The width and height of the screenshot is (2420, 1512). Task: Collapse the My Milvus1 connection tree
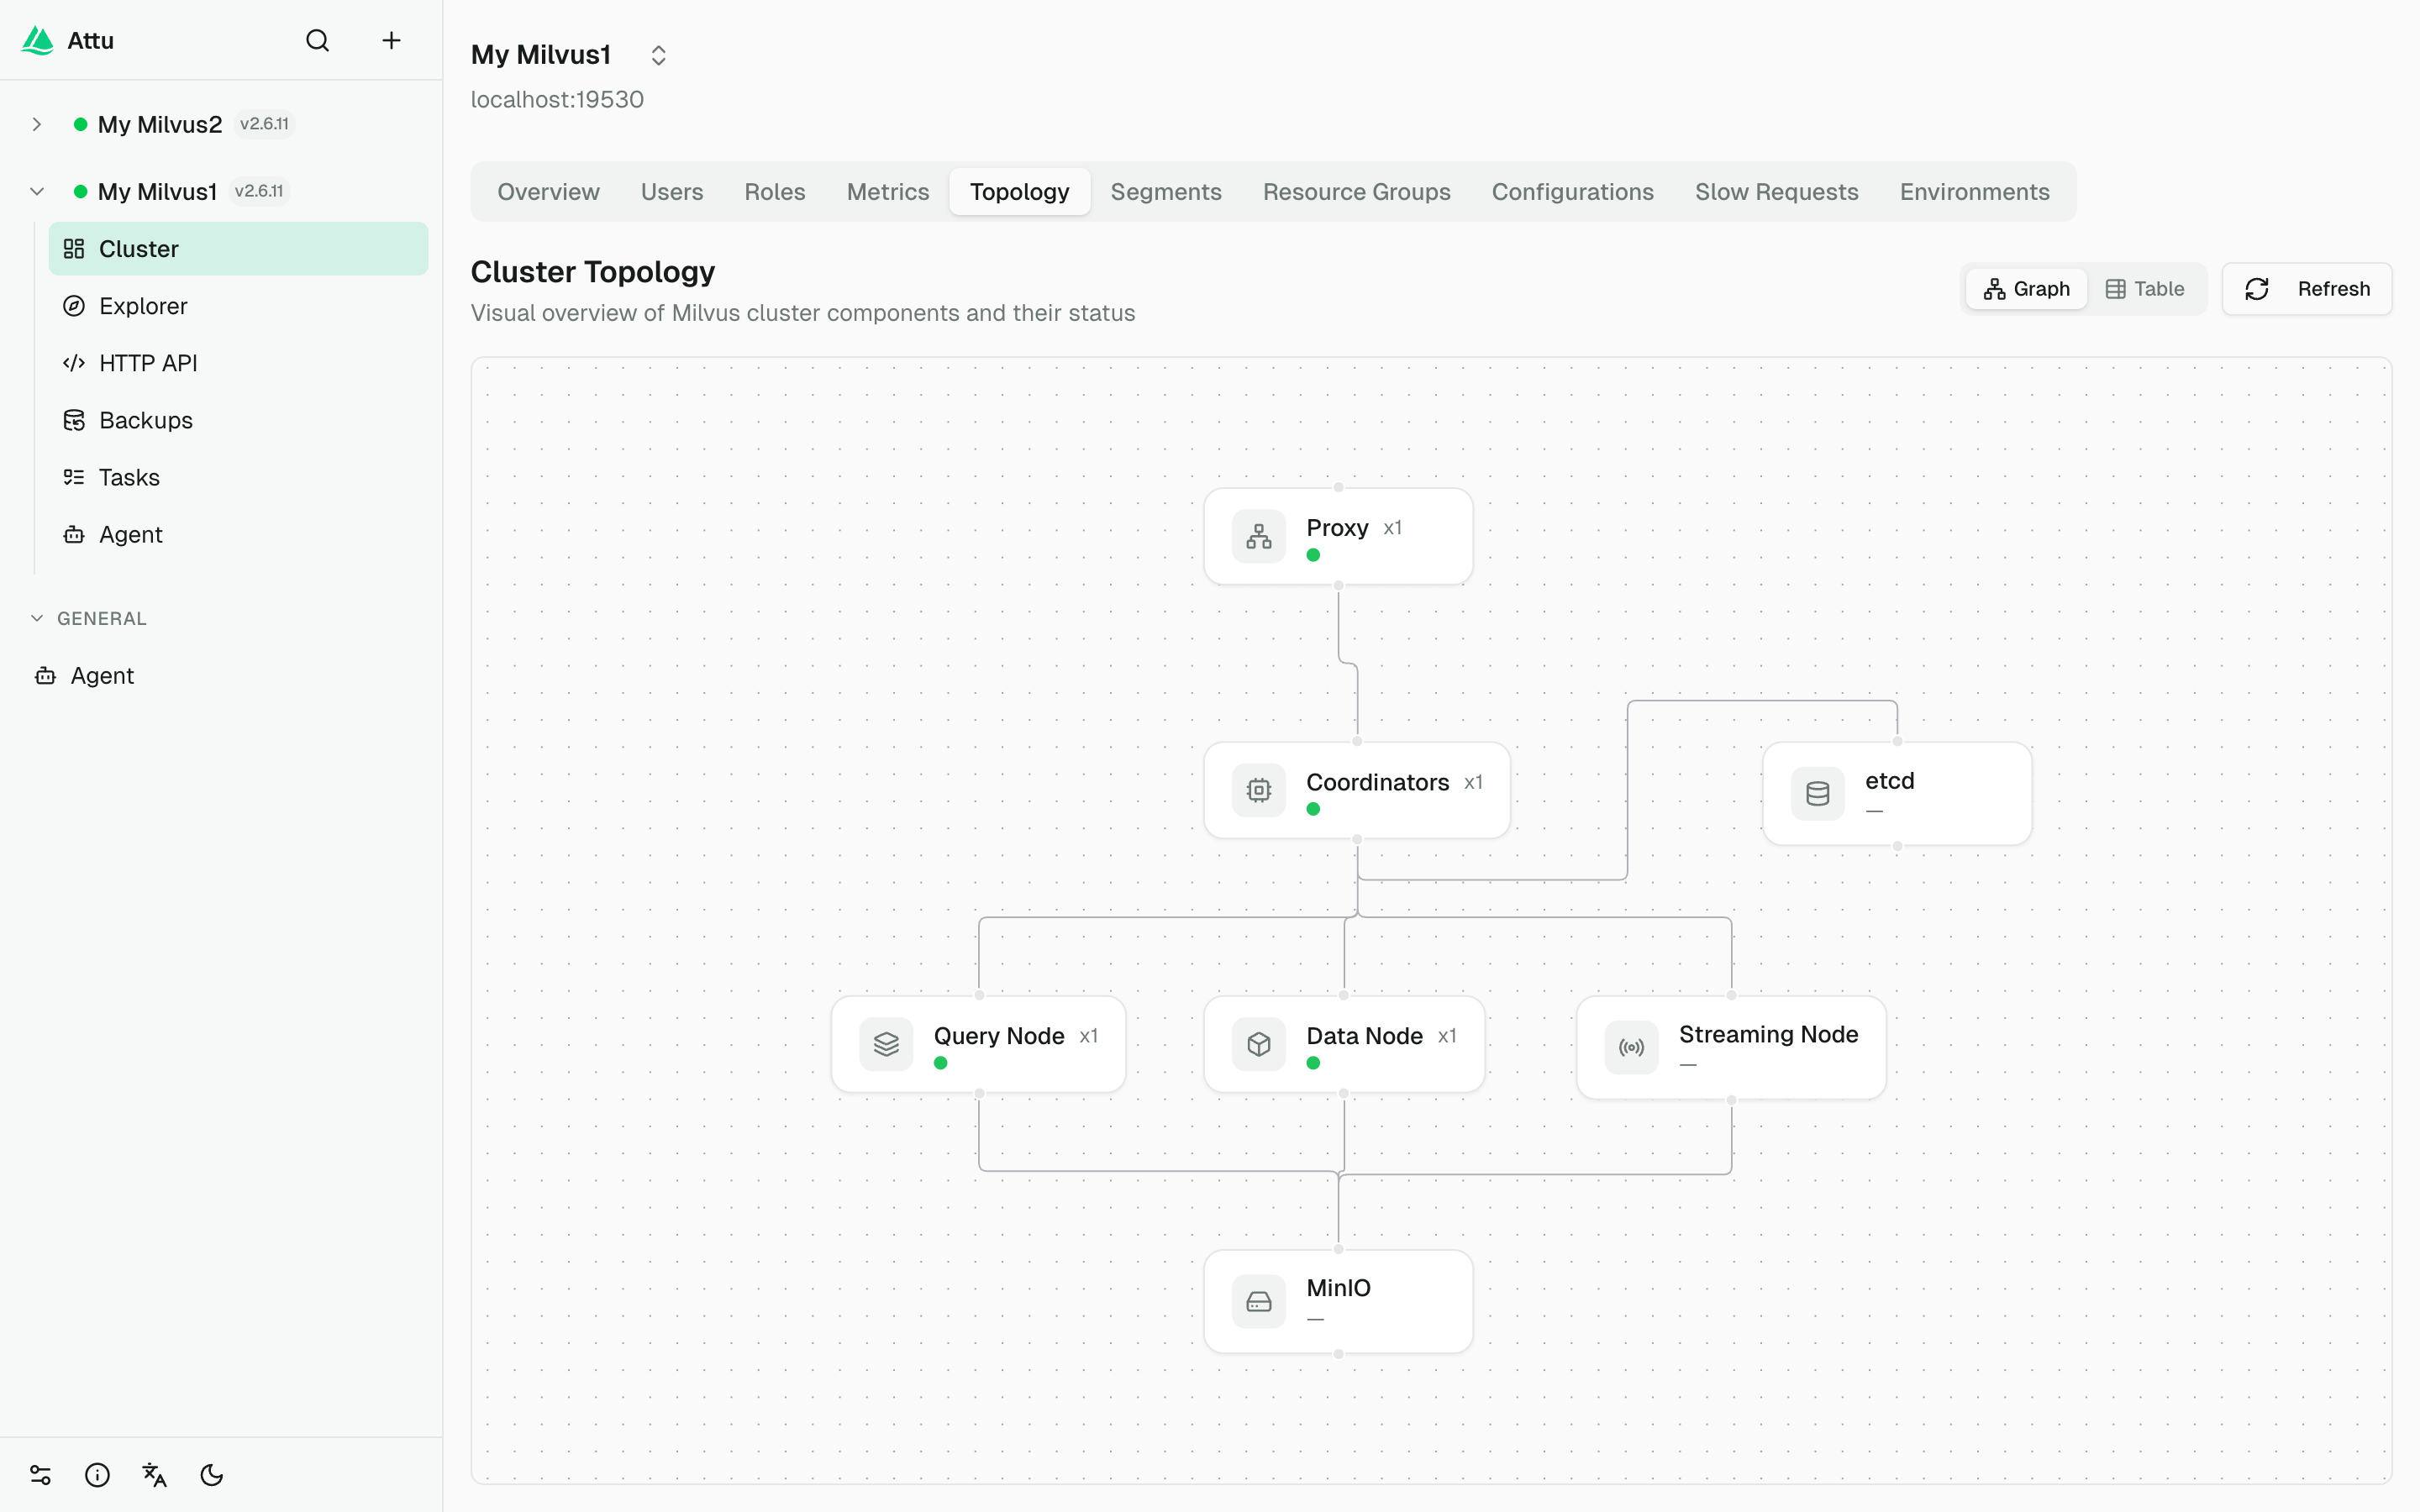coord(37,191)
